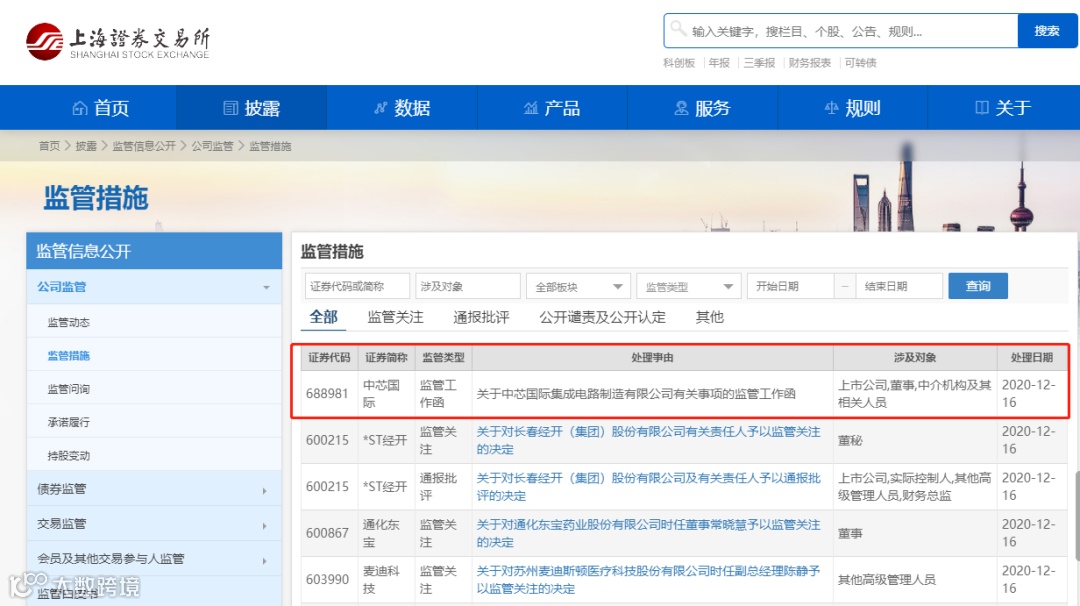Open 承诺履行 in the sidebar
Screen dimensions: 1080x606
[69, 422]
